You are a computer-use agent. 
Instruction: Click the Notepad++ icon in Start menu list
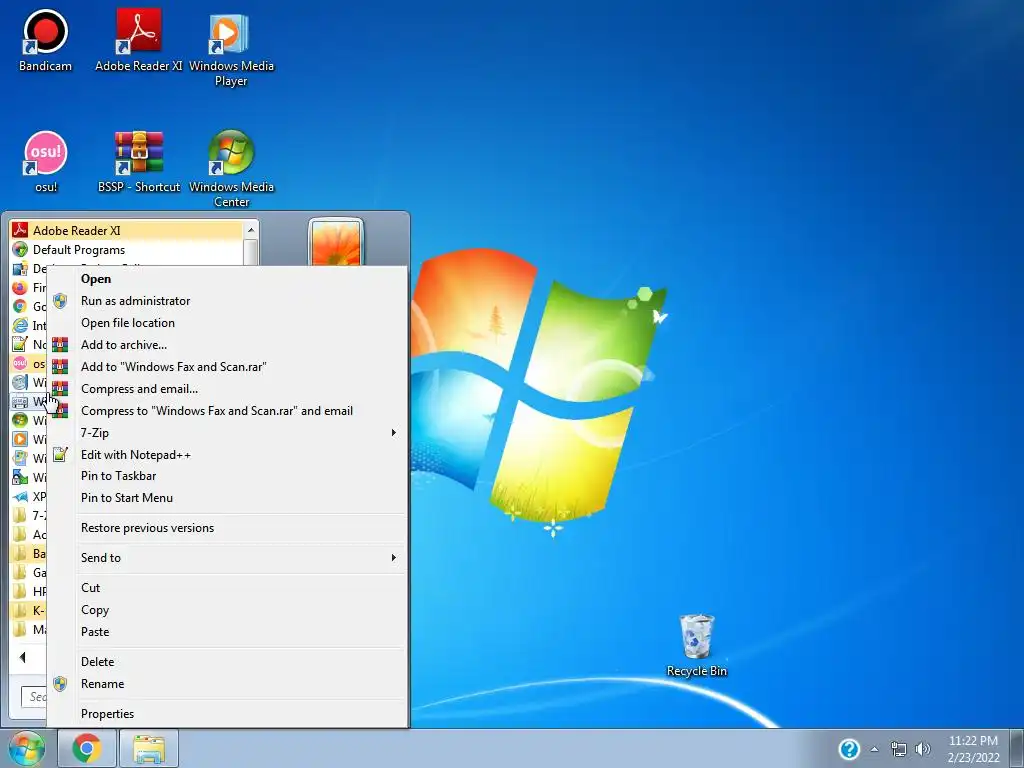tap(20, 344)
